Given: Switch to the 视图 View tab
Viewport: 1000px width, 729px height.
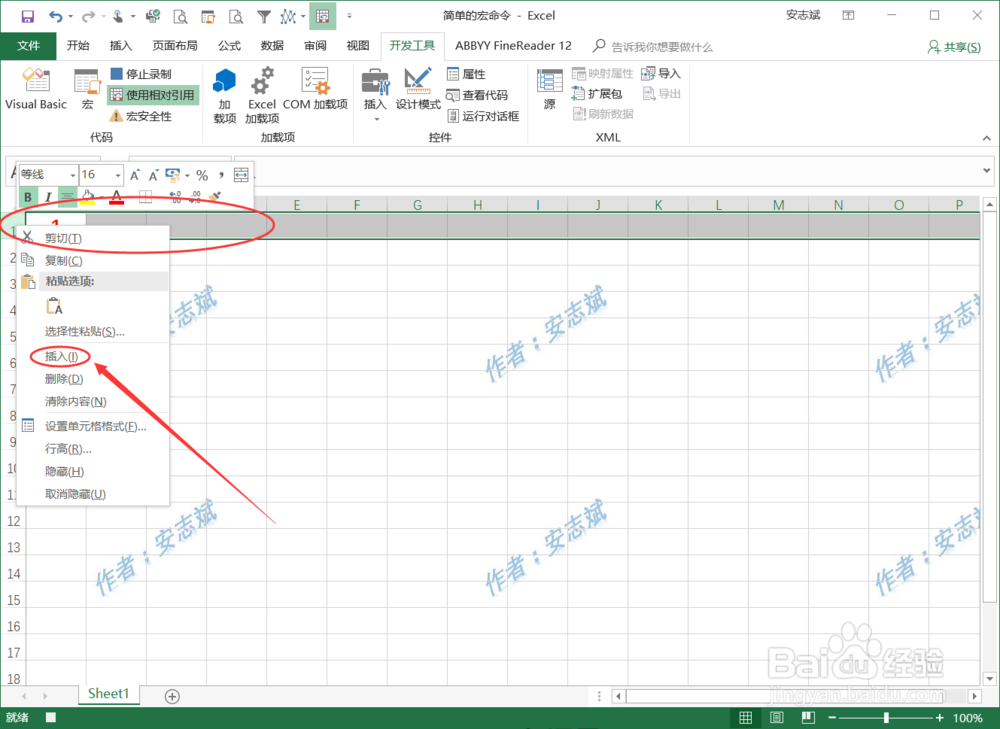Looking at the screenshot, I should (358, 45).
